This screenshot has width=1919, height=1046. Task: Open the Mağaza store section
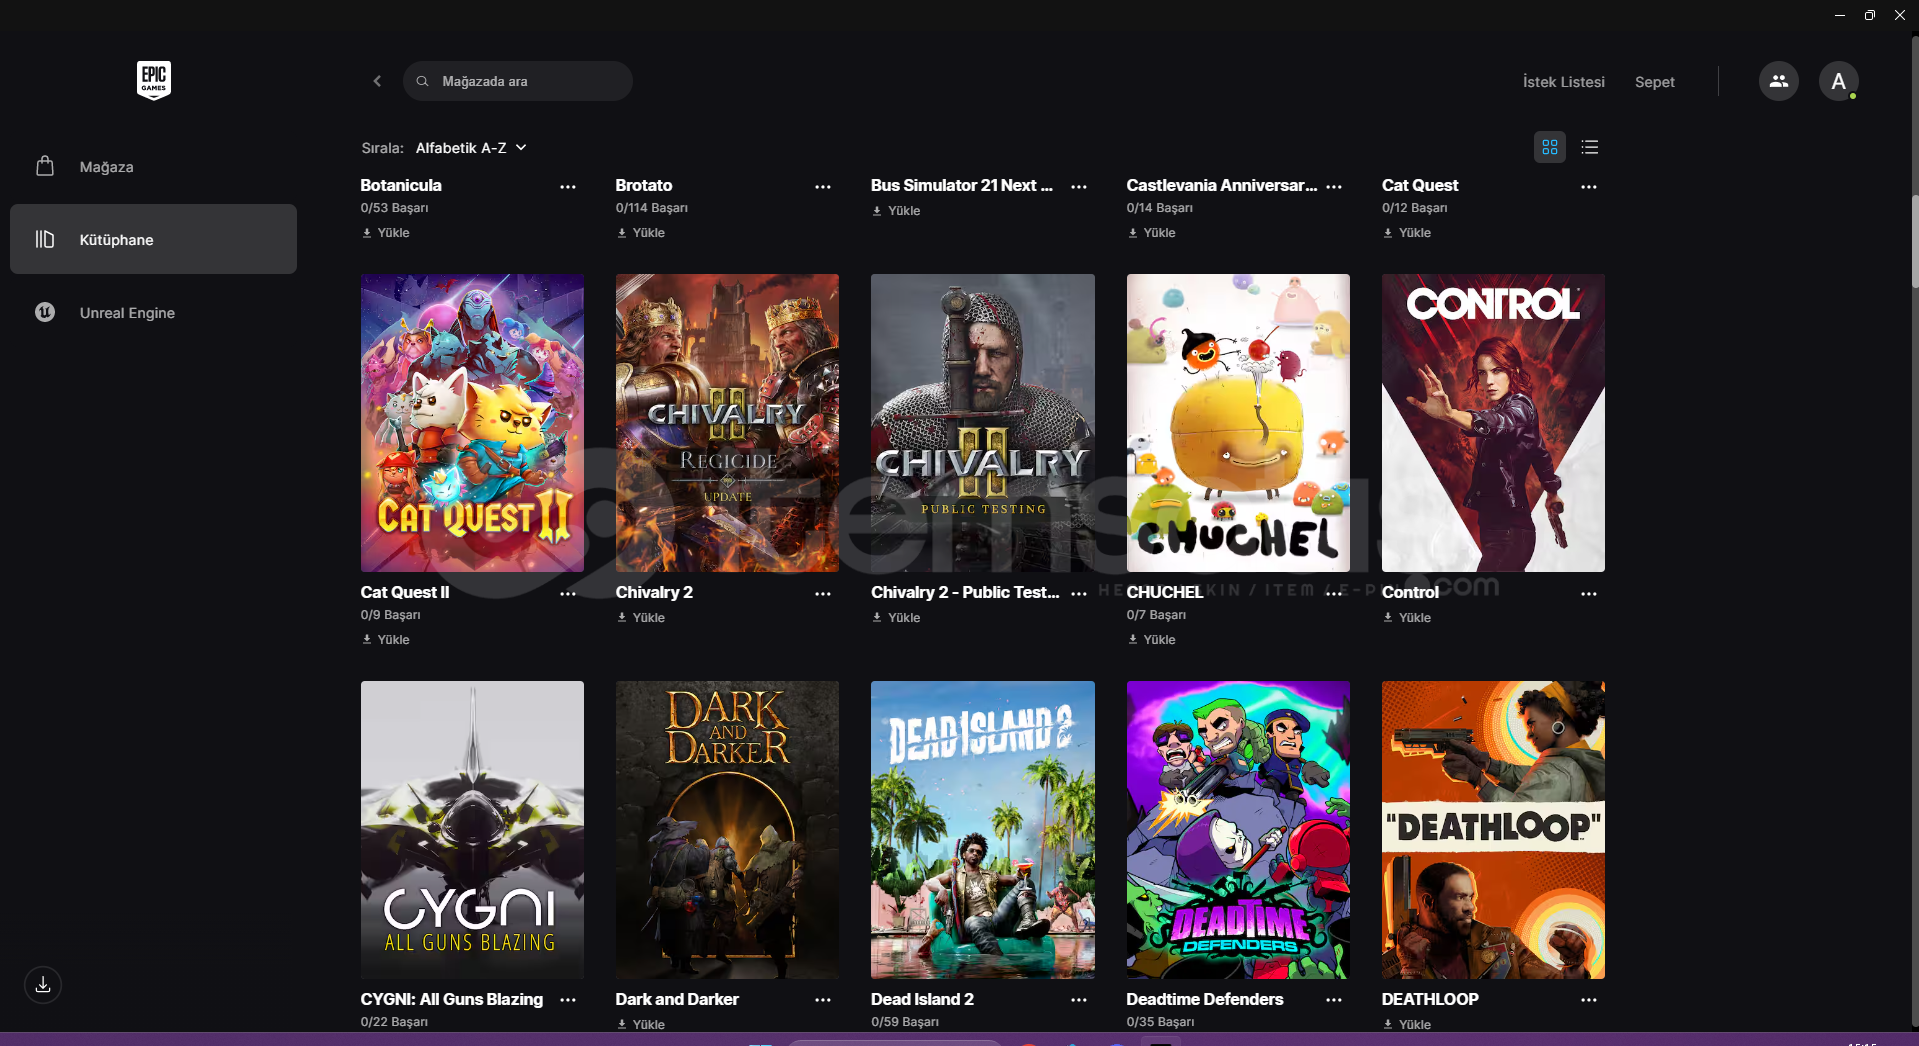153,167
